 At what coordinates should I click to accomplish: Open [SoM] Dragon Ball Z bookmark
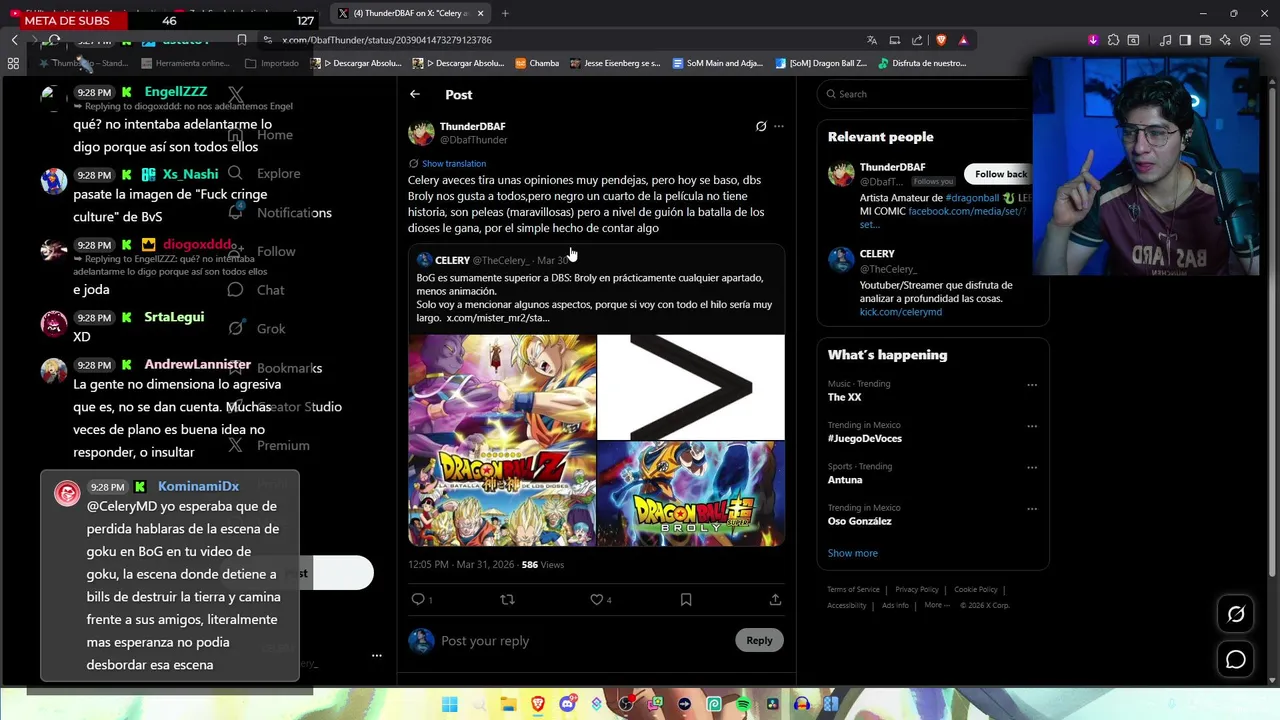[821, 63]
